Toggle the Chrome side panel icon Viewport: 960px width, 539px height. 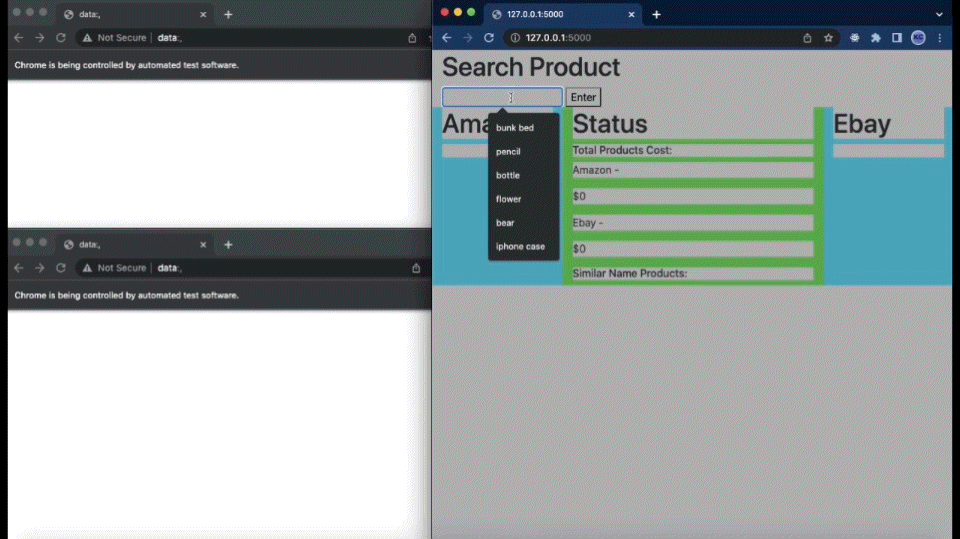[897, 38]
